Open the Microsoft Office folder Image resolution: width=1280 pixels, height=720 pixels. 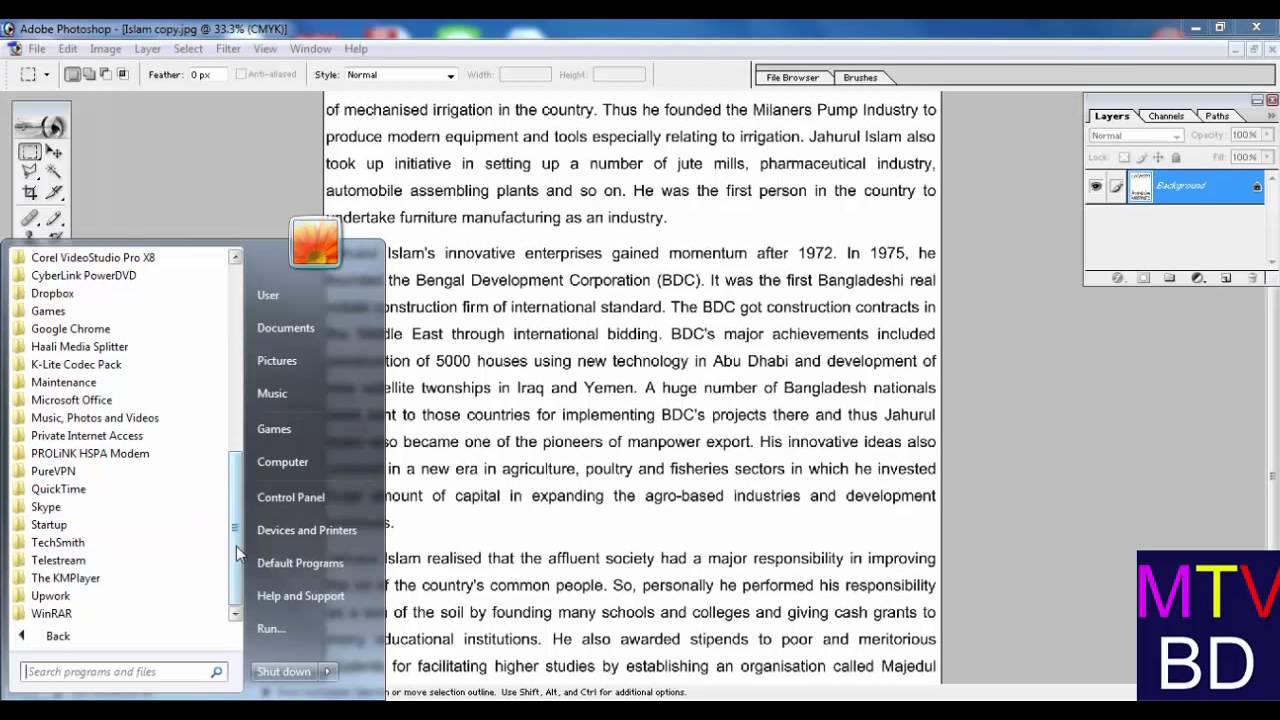[71, 400]
